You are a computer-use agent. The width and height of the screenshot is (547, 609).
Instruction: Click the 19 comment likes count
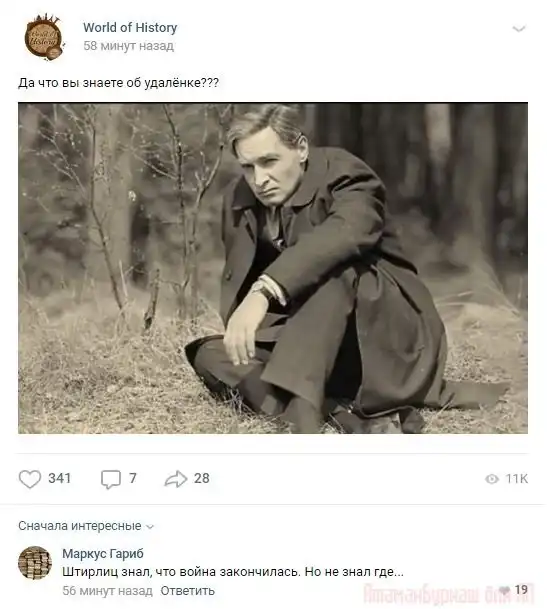[x=521, y=590]
